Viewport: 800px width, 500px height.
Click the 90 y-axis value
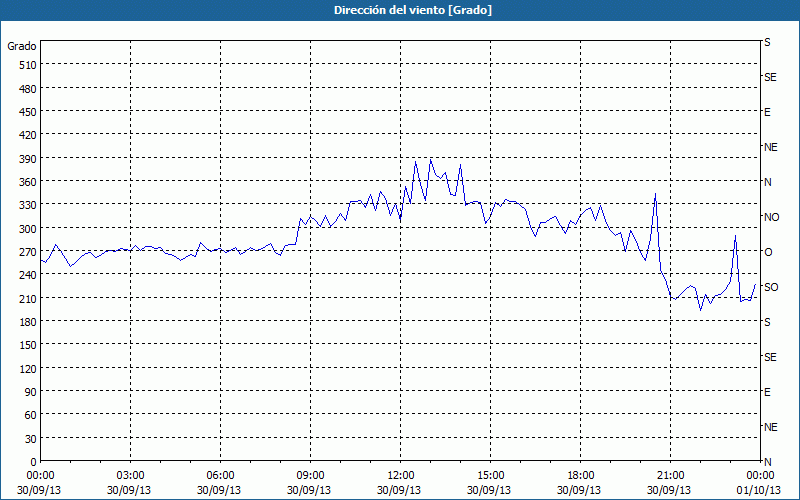coord(31,392)
